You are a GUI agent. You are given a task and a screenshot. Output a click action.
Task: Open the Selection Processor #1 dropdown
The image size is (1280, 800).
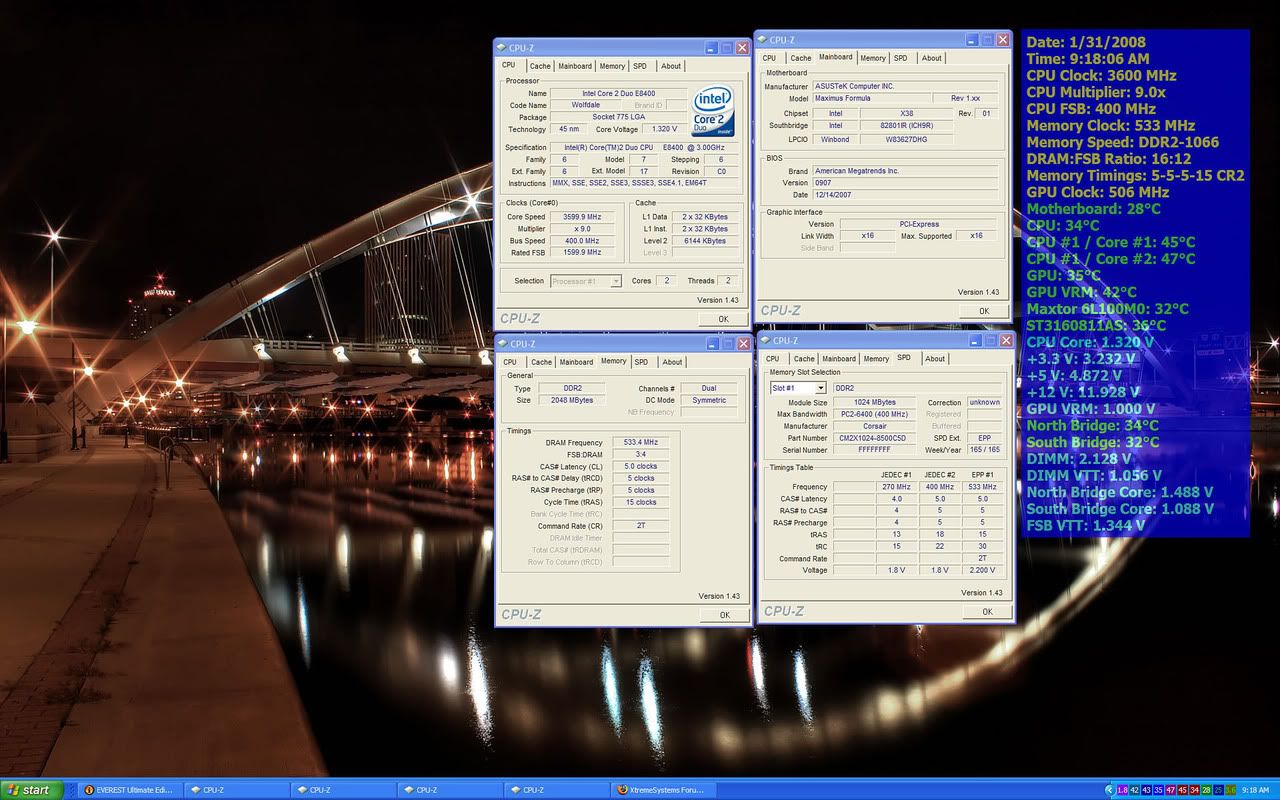(x=586, y=281)
